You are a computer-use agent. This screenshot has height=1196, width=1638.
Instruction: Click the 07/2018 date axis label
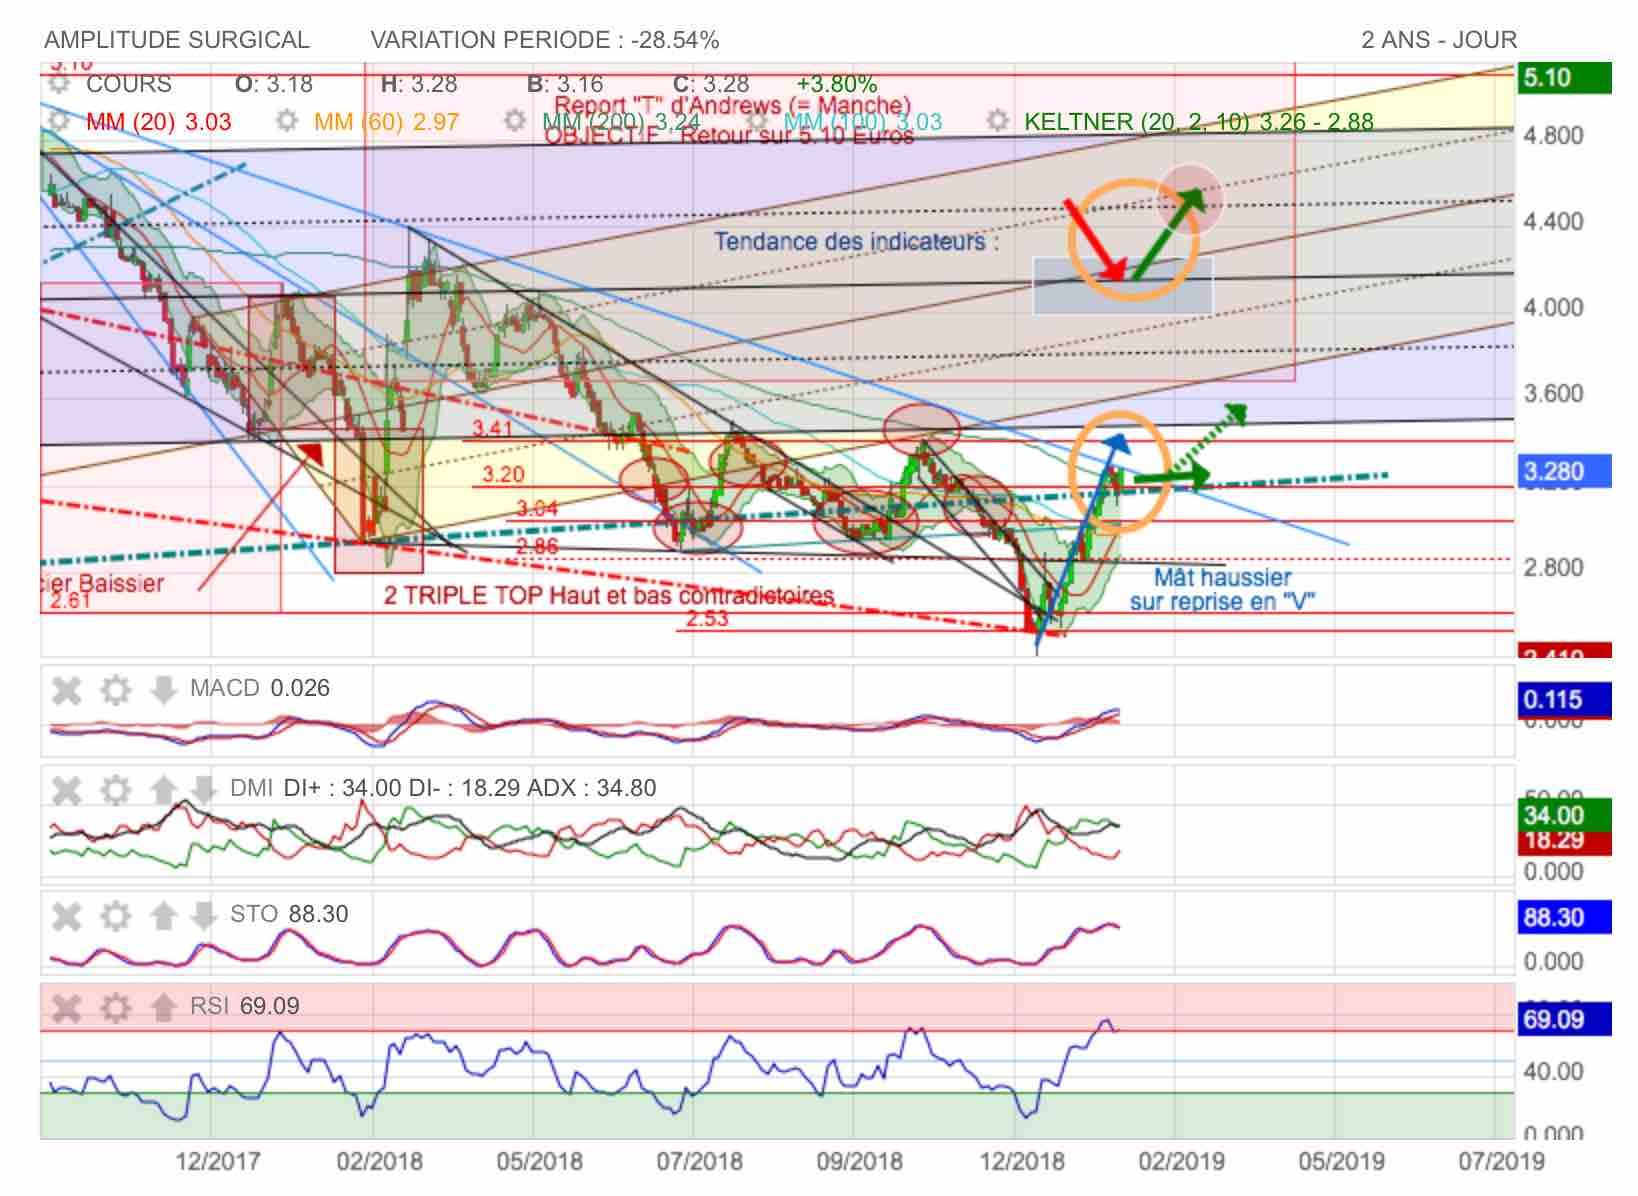pyautogui.click(x=699, y=1162)
